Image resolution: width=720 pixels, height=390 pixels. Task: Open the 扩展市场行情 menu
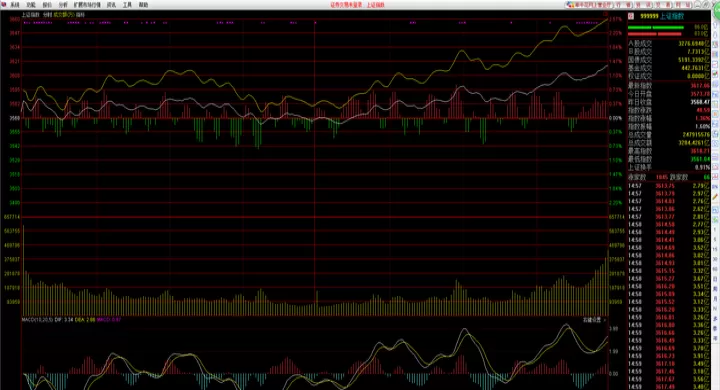coord(87,5)
